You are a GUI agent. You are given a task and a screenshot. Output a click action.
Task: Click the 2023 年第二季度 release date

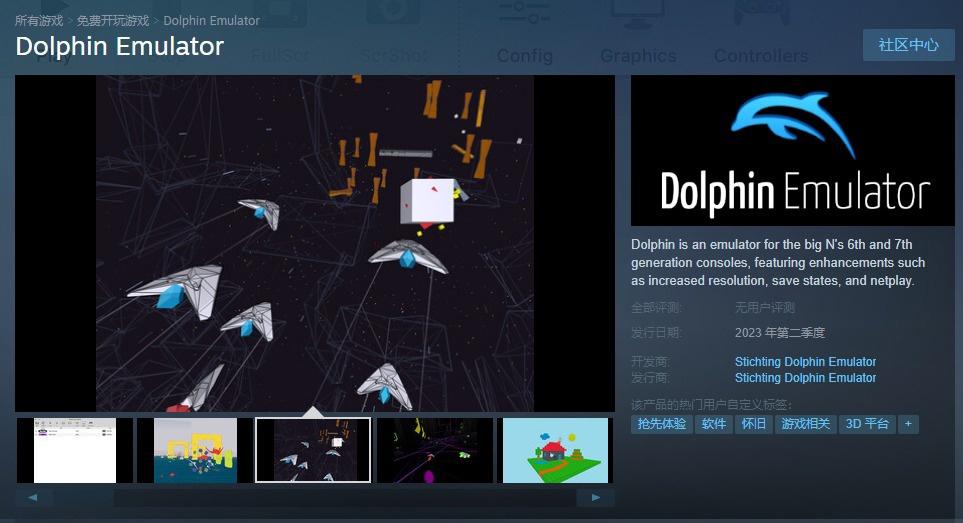pos(780,333)
